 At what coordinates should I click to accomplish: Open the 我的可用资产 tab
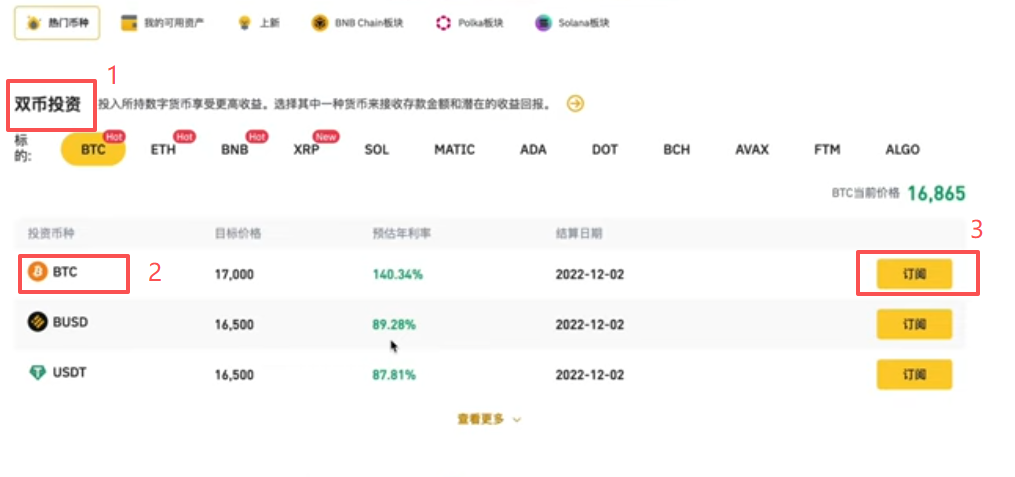(x=163, y=23)
